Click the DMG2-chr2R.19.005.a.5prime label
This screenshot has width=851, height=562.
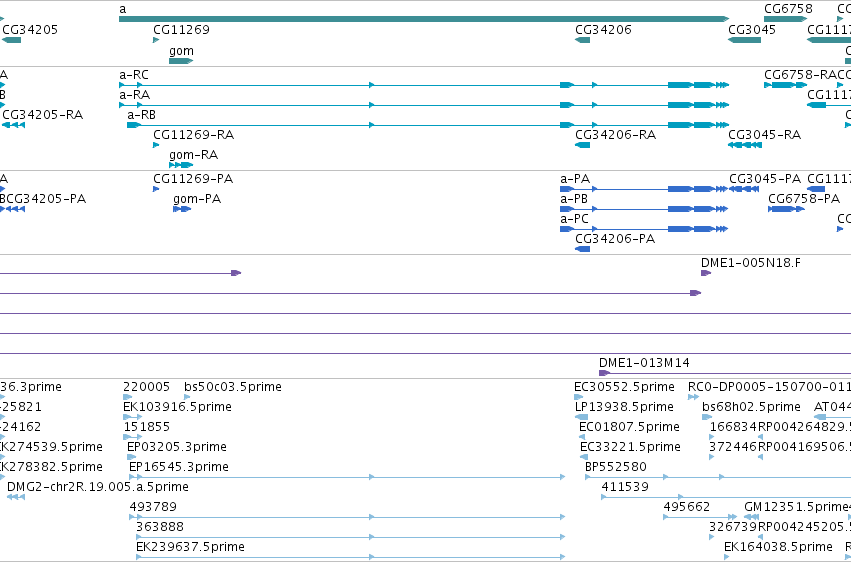click(98, 487)
